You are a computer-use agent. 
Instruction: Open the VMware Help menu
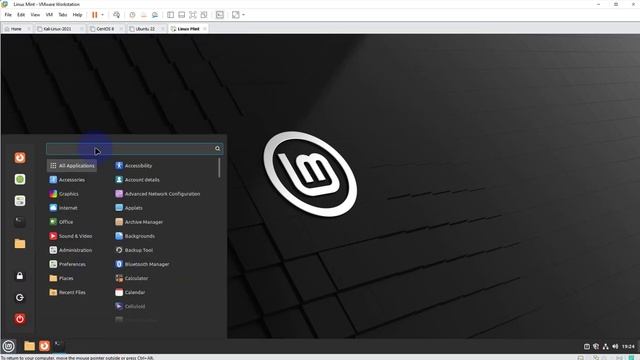click(x=77, y=15)
